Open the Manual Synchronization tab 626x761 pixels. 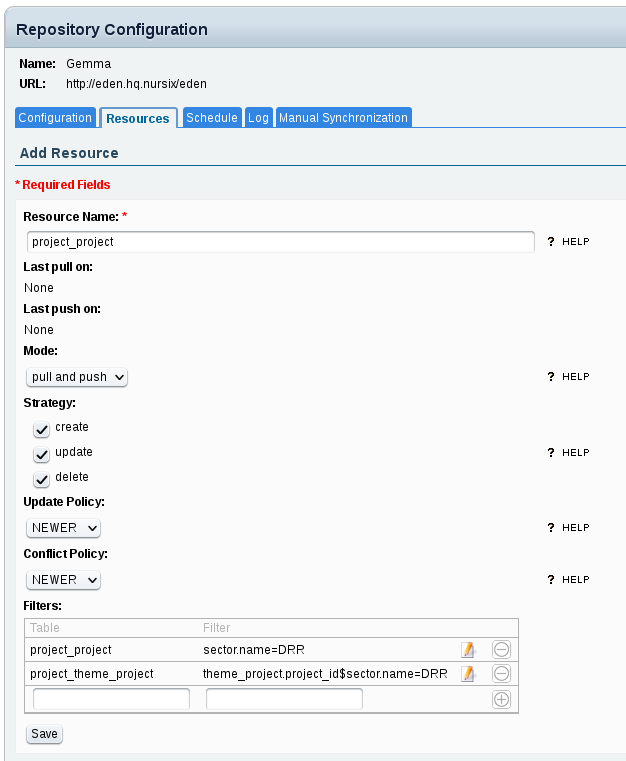[x=343, y=118]
